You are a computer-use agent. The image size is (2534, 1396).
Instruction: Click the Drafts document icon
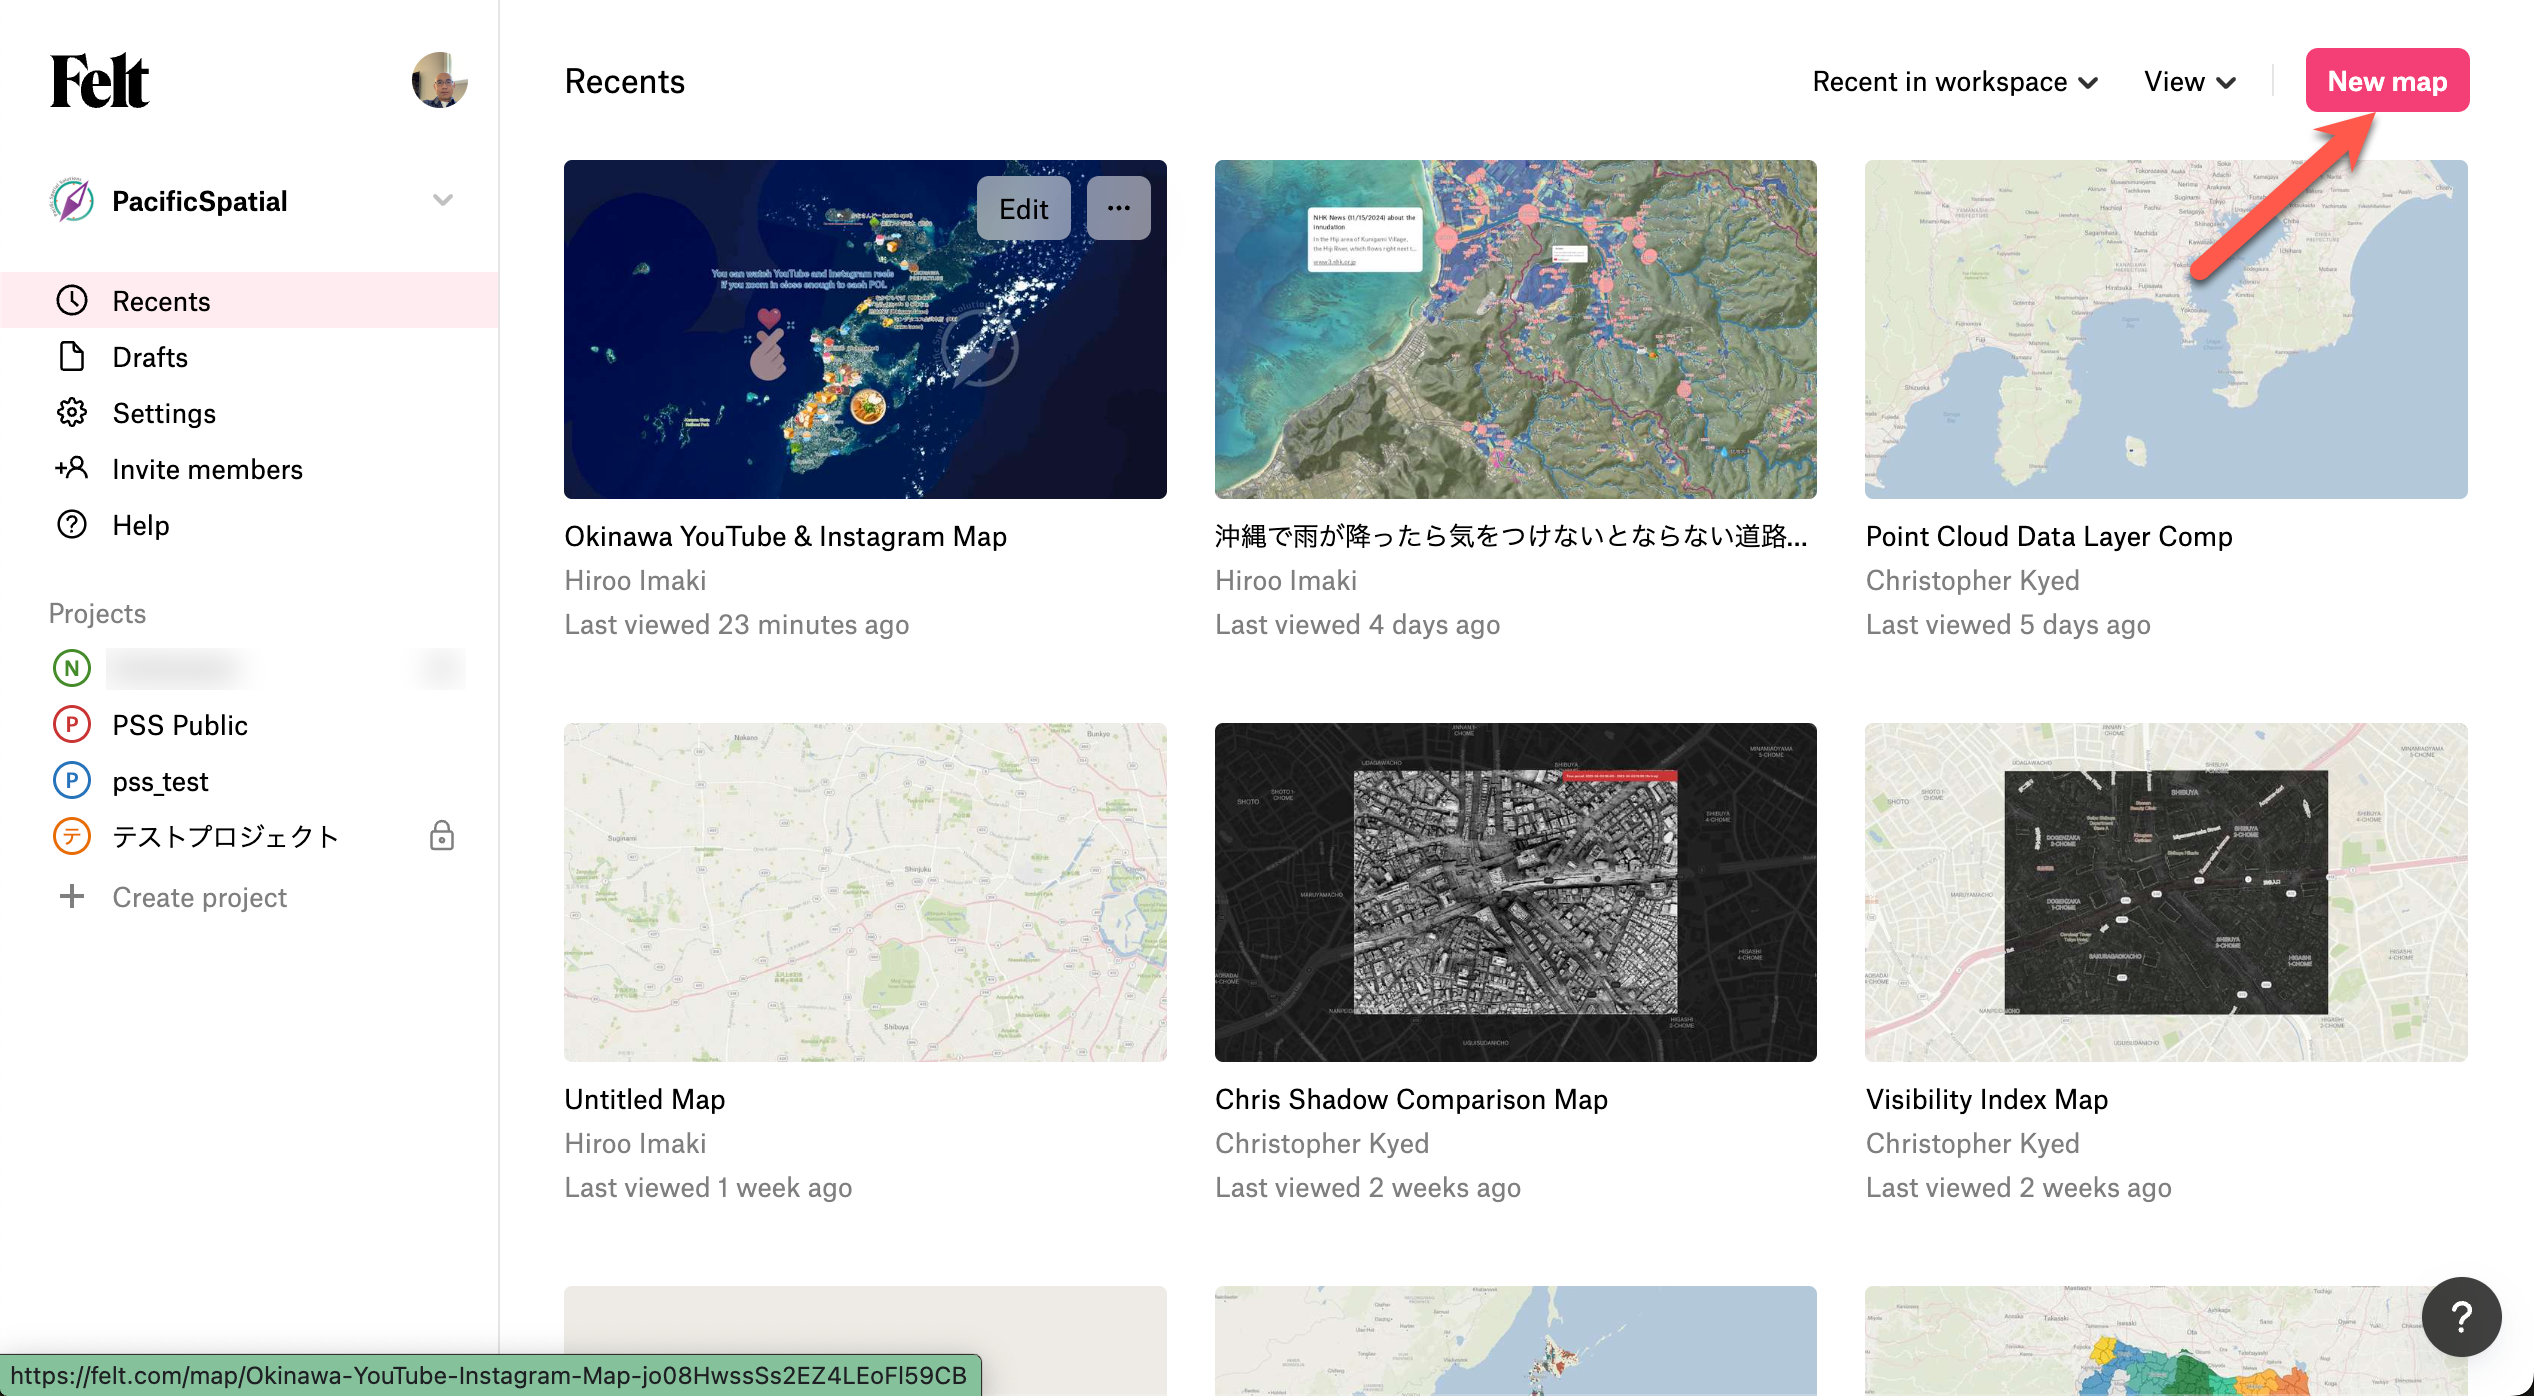72,357
